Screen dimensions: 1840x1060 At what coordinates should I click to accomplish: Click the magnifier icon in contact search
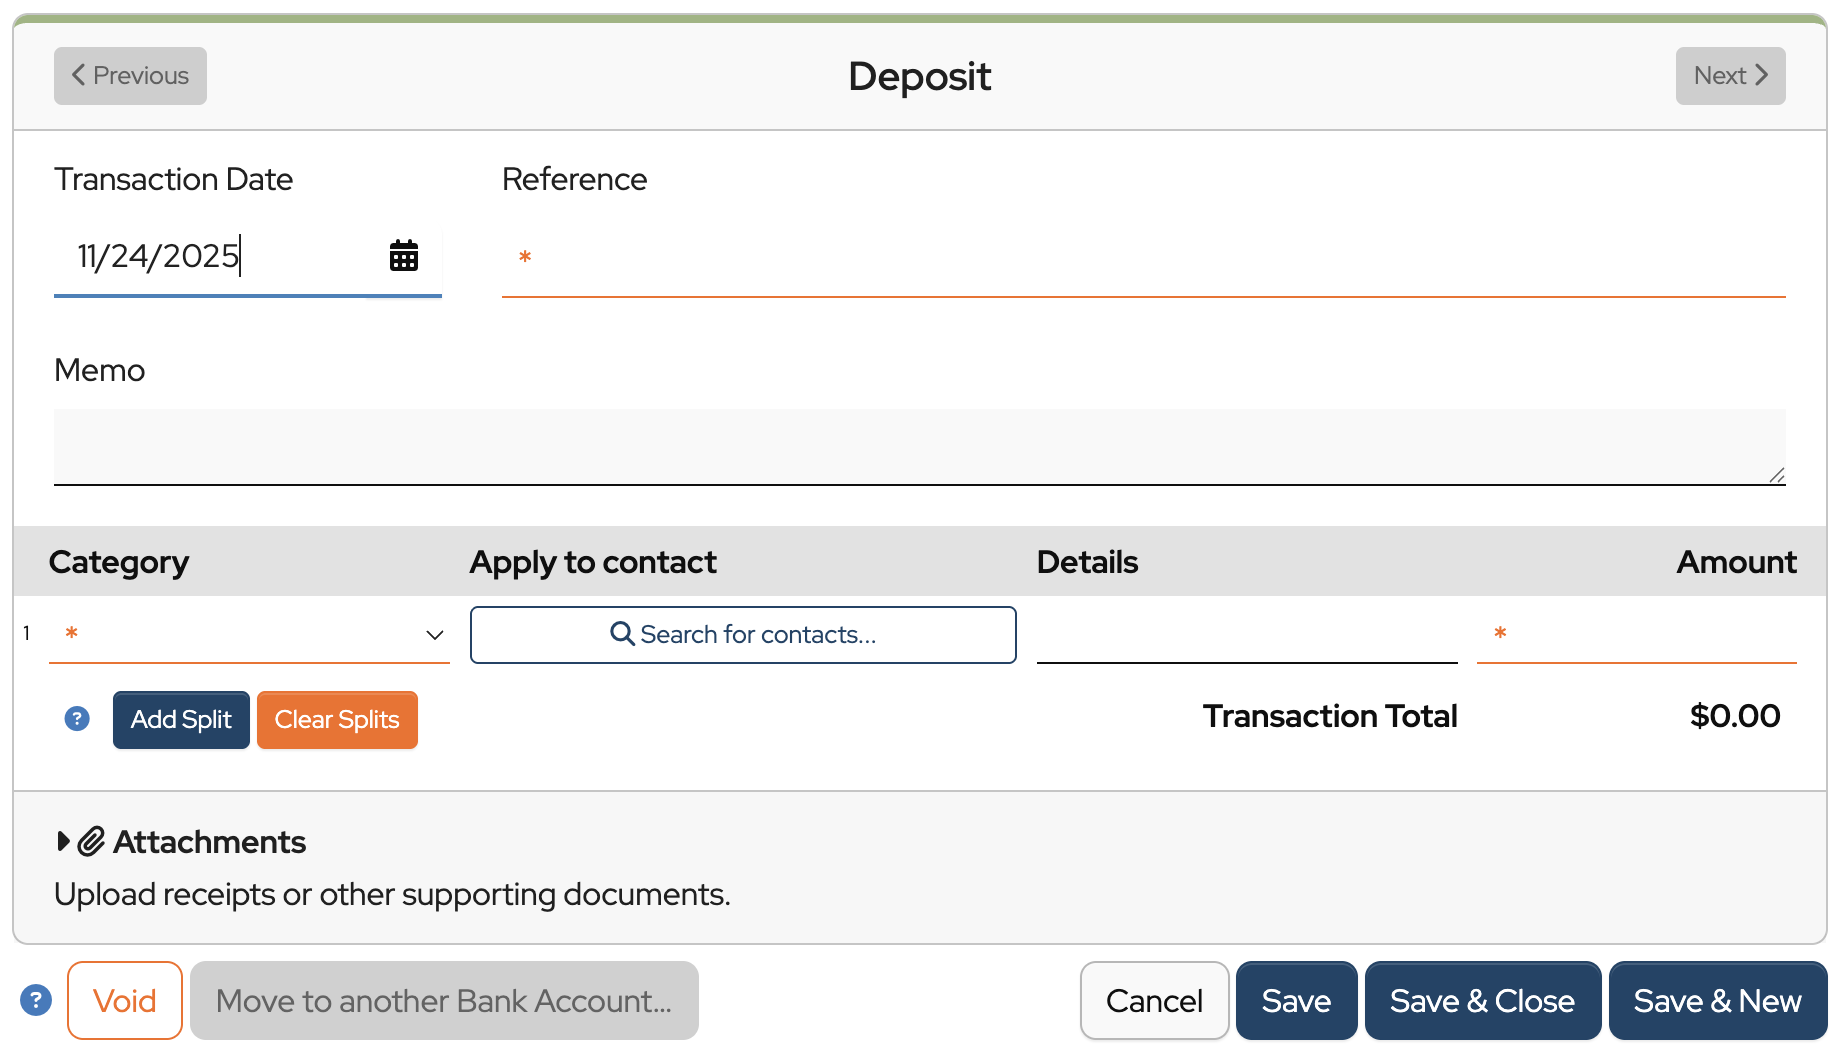click(x=622, y=634)
